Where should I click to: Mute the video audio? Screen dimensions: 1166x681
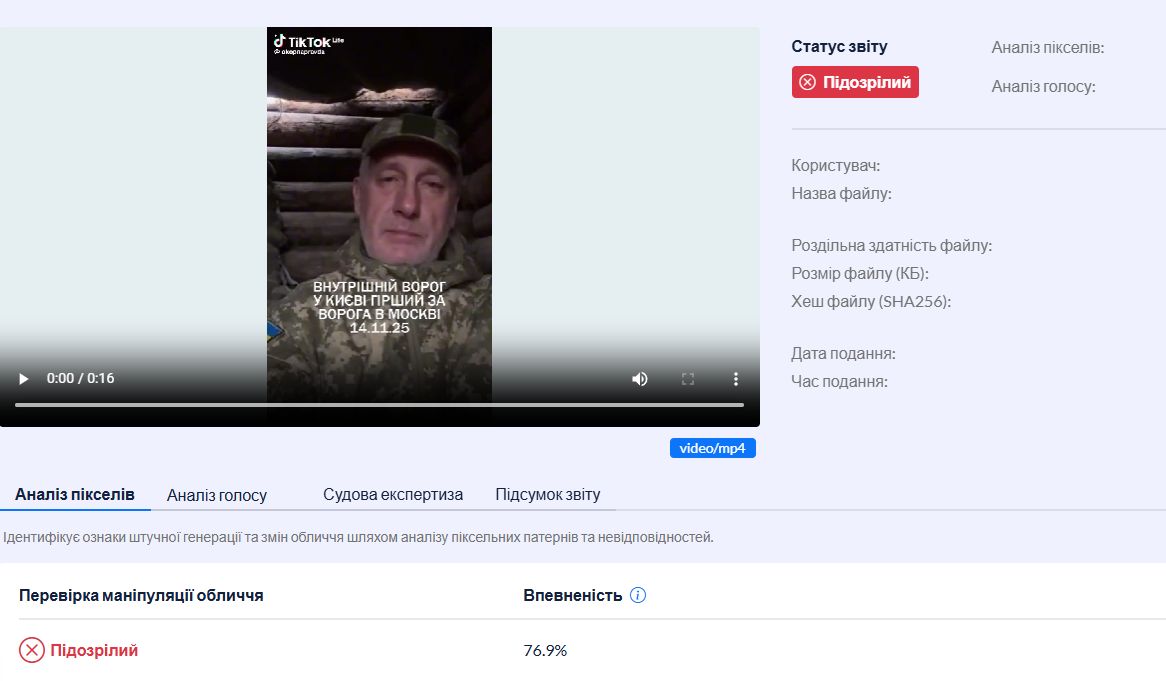(639, 379)
